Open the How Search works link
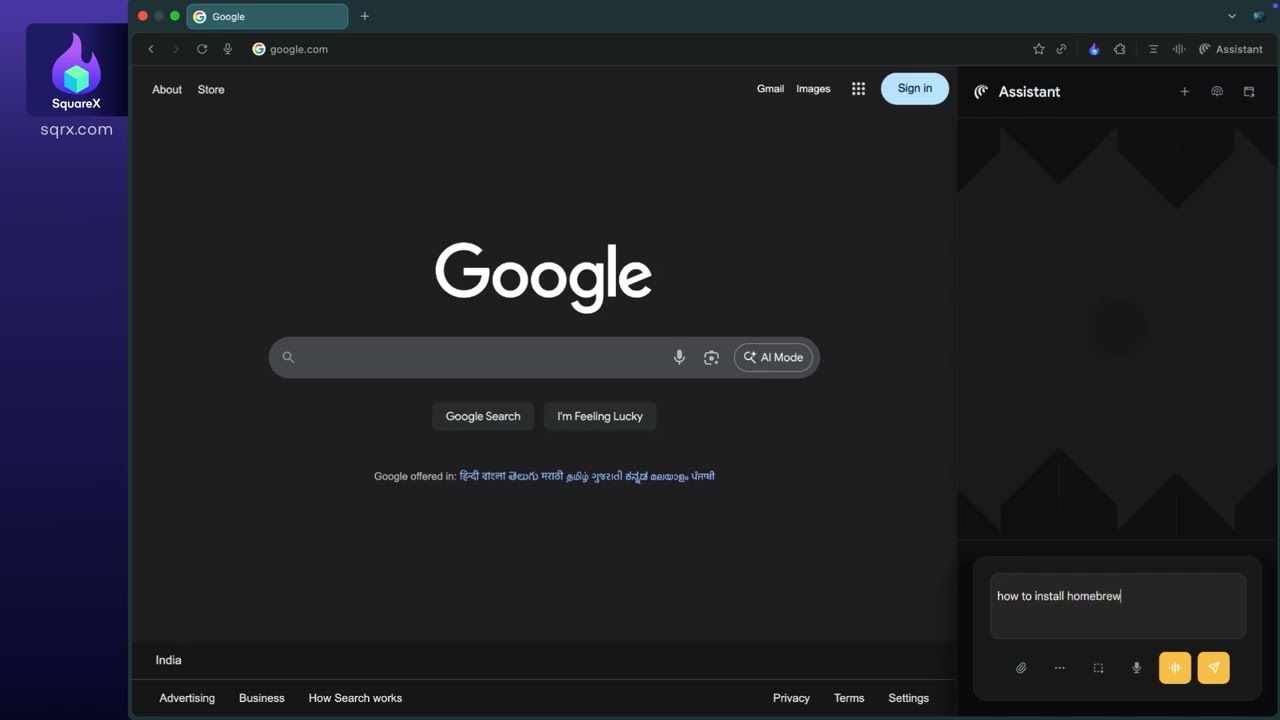Image resolution: width=1280 pixels, height=720 pixels. (x=355, y=698)
